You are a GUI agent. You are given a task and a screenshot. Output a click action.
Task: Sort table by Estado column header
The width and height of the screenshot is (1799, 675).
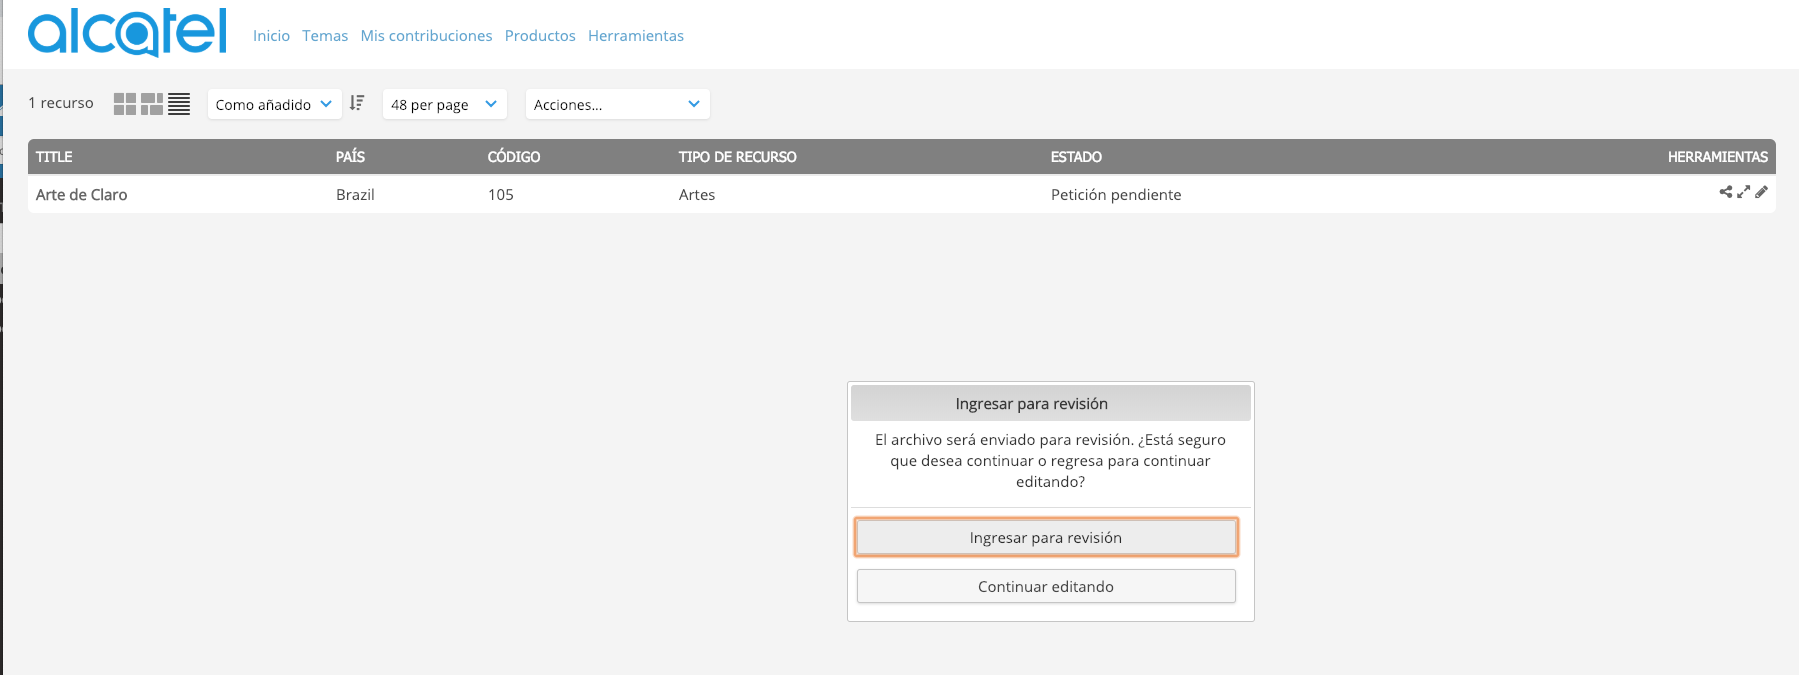coord(1076,157)
